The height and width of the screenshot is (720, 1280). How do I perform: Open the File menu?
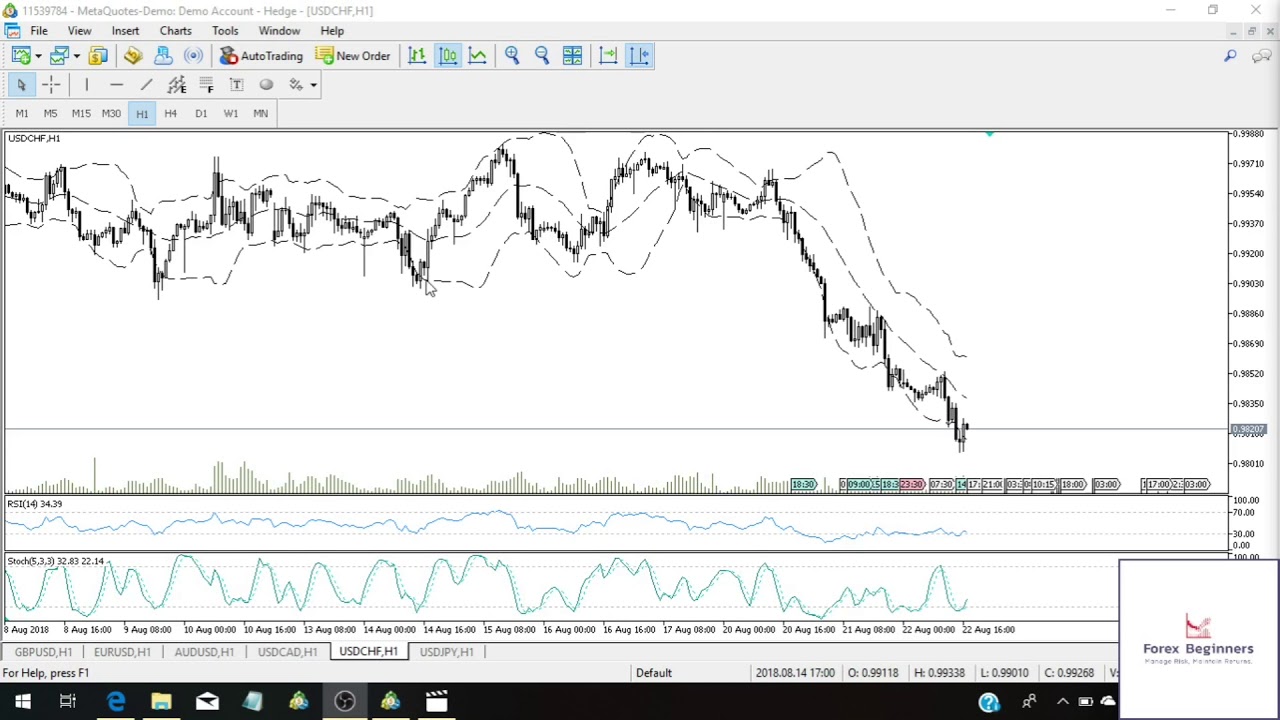coord(39,31)
